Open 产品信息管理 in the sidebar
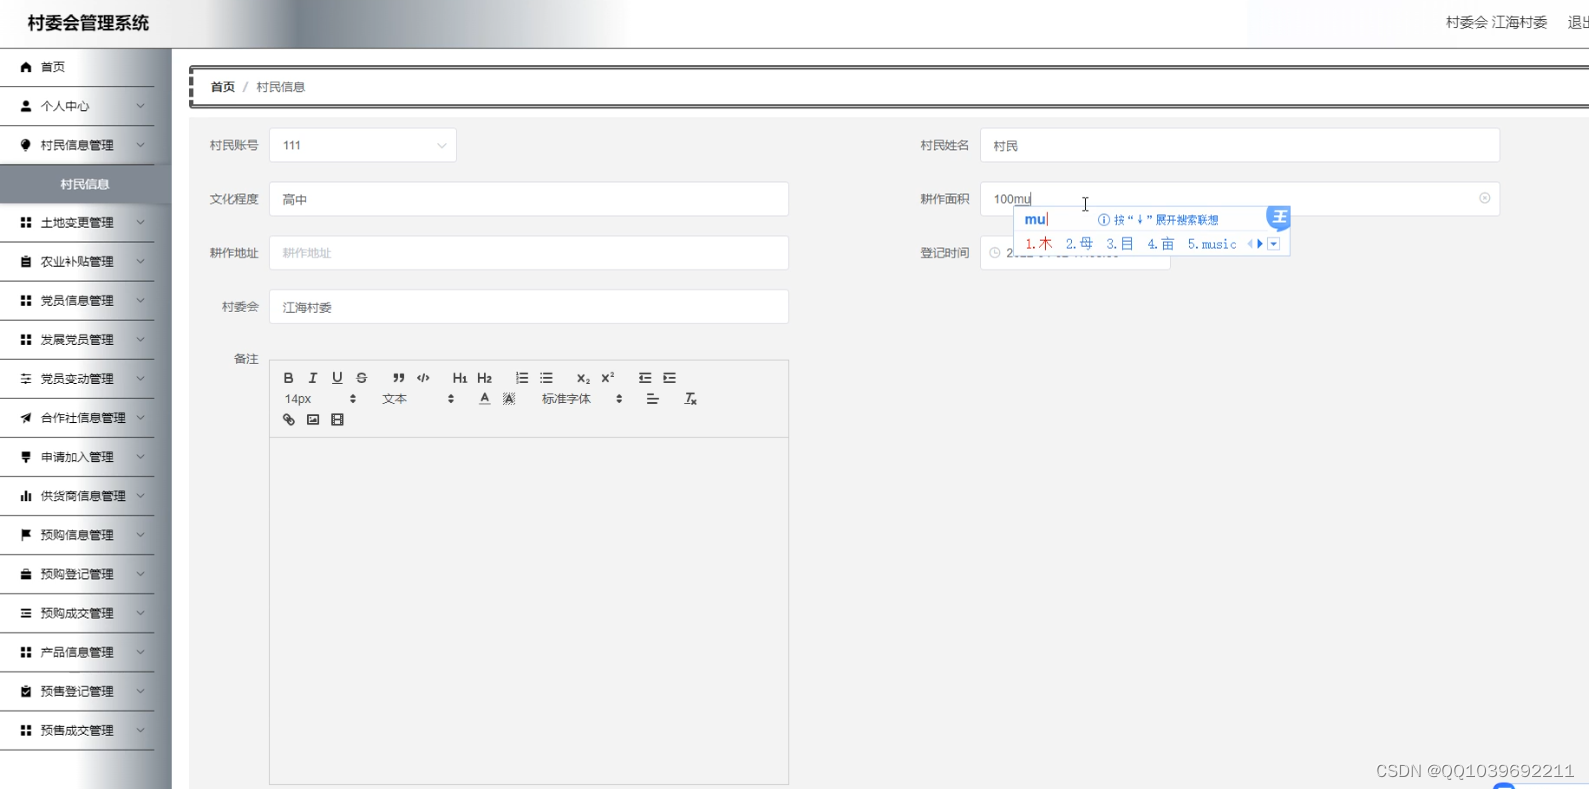Screen dimensions: 1589x789 click(77, 652)
